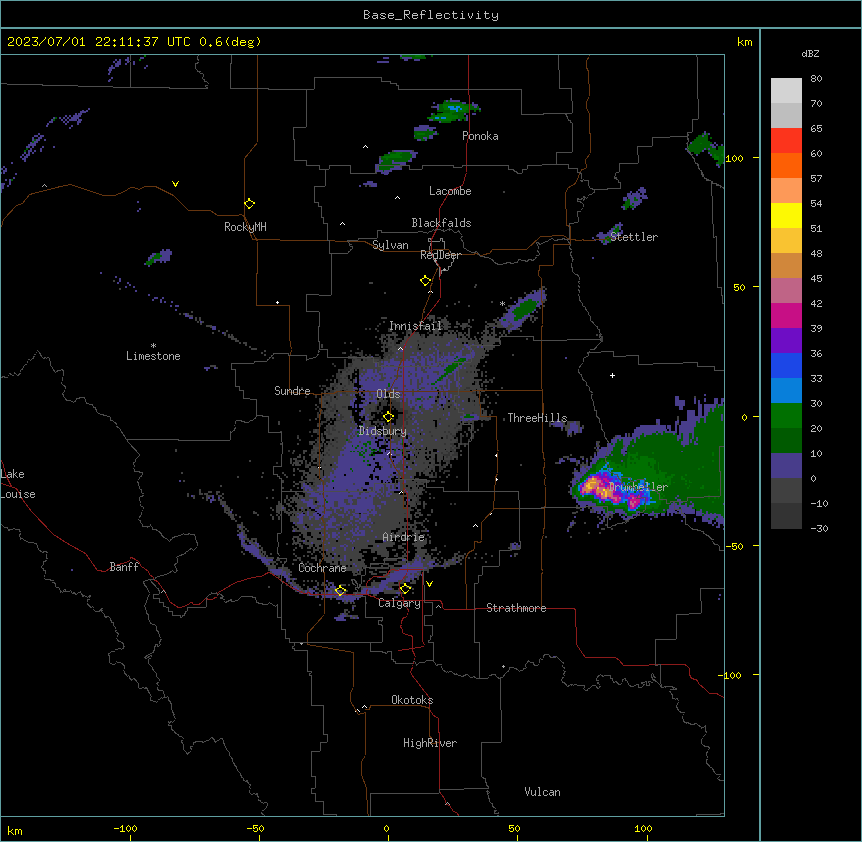
Task: Click the white plus marker northeast of ThreeHills
Action: click(612, 375)
